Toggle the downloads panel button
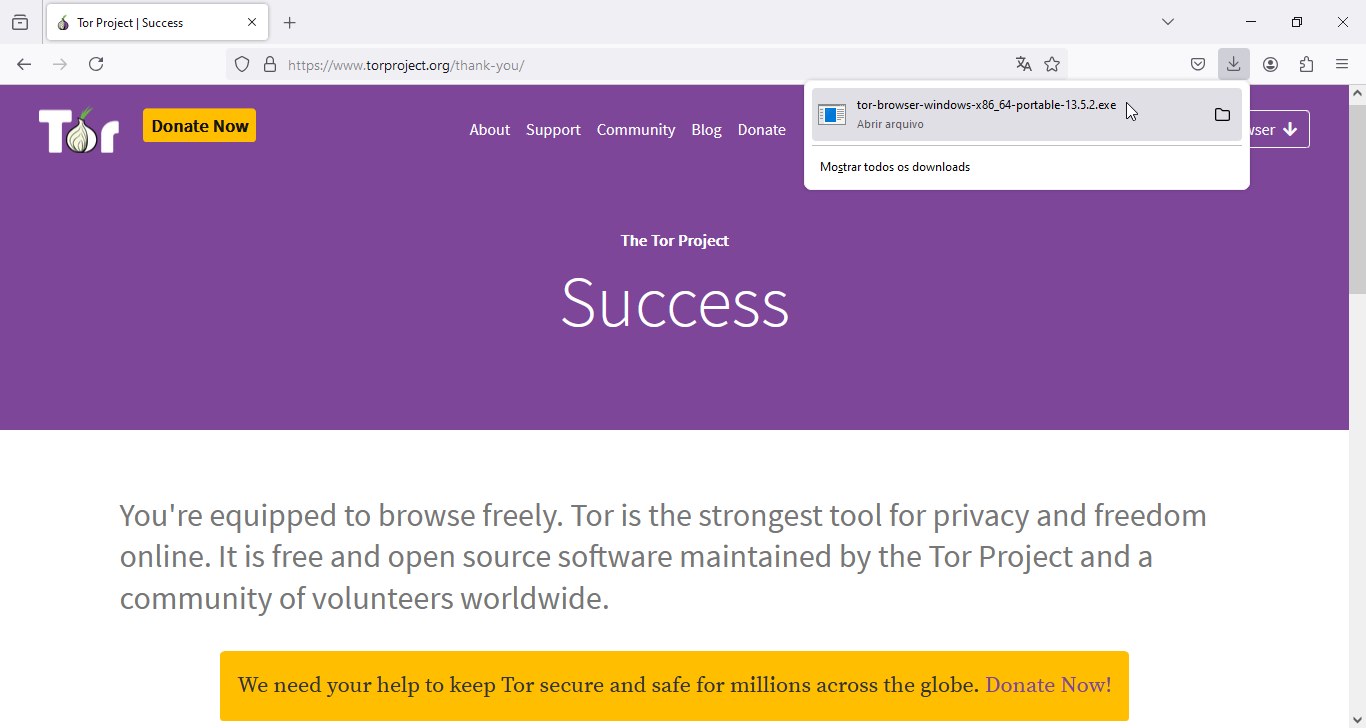1366x728 pixels. 1234,64
